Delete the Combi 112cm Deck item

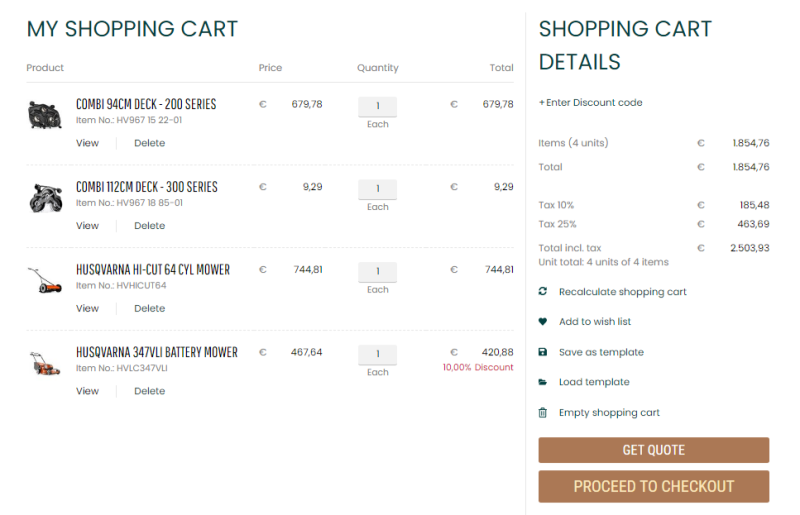(x=149, y=226)
